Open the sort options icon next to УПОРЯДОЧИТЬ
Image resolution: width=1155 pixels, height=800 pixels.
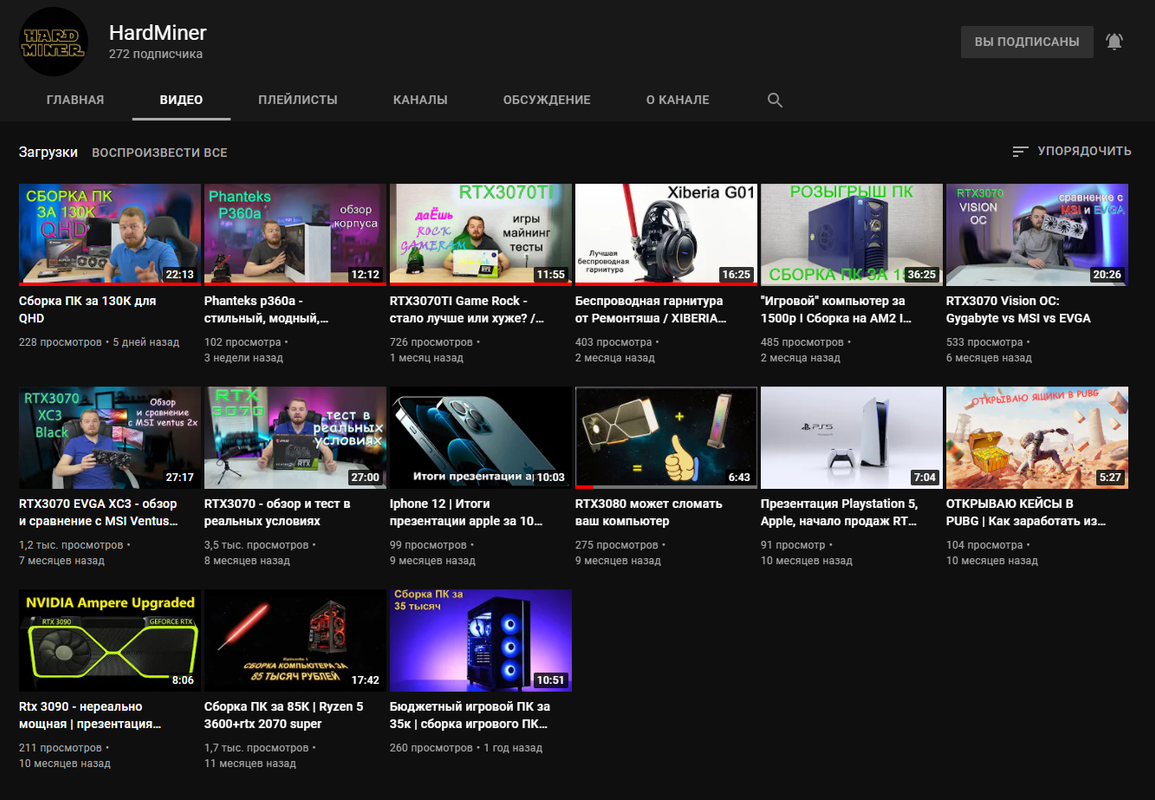click(1020, 151)
